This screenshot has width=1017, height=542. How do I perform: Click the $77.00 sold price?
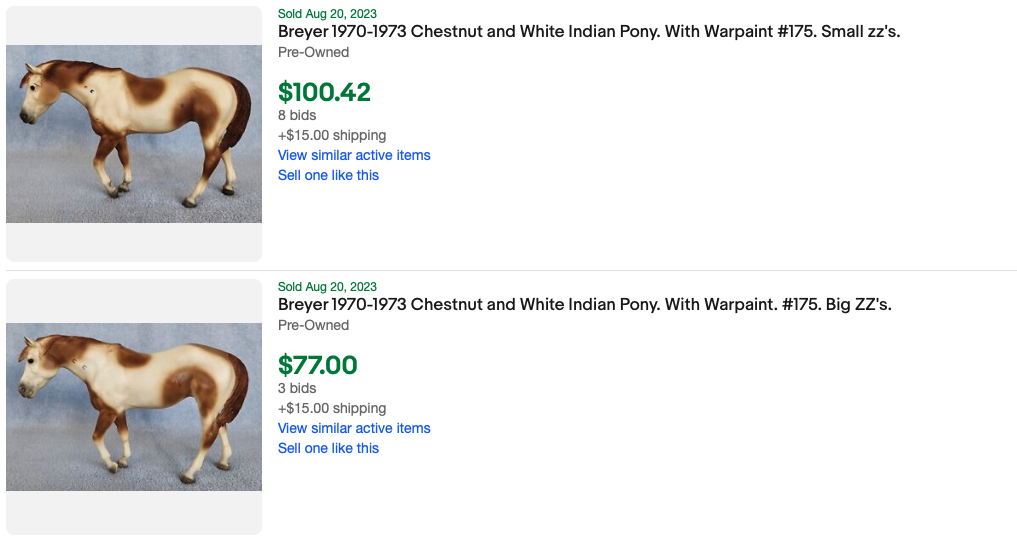317,365
